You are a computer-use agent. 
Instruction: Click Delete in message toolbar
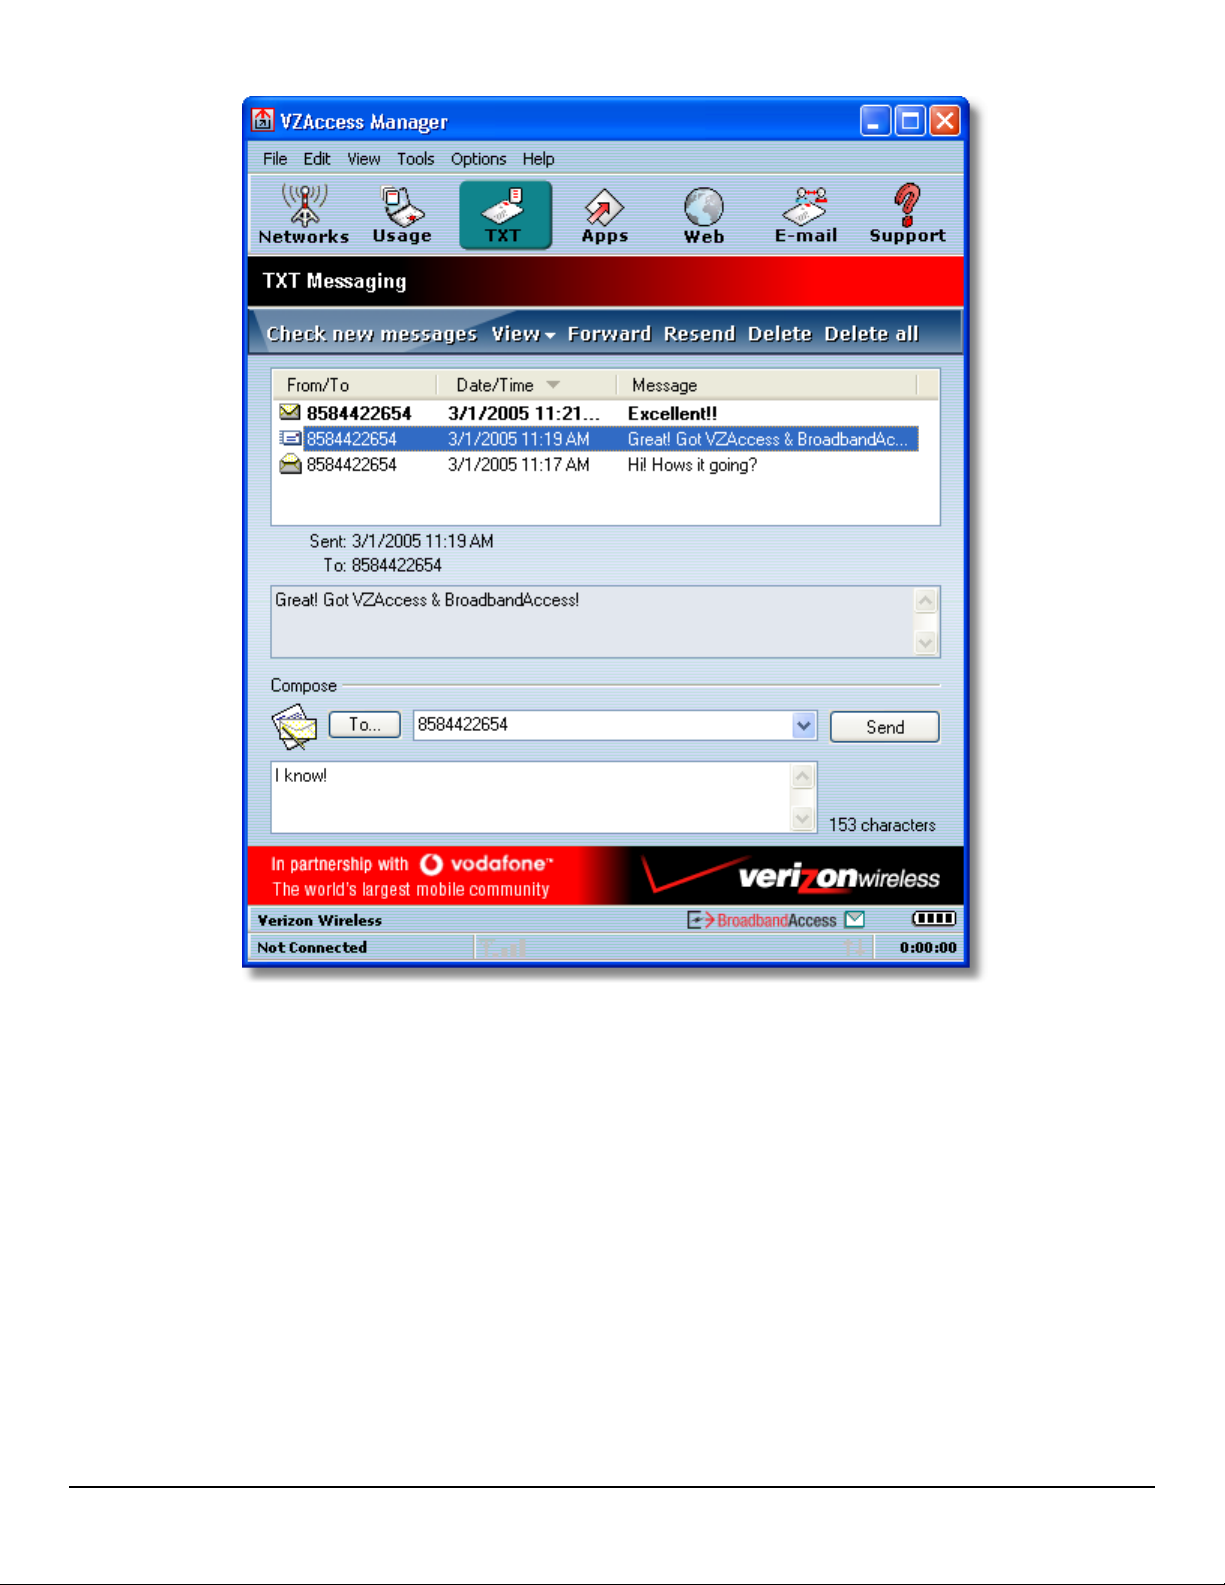[780, 334]
